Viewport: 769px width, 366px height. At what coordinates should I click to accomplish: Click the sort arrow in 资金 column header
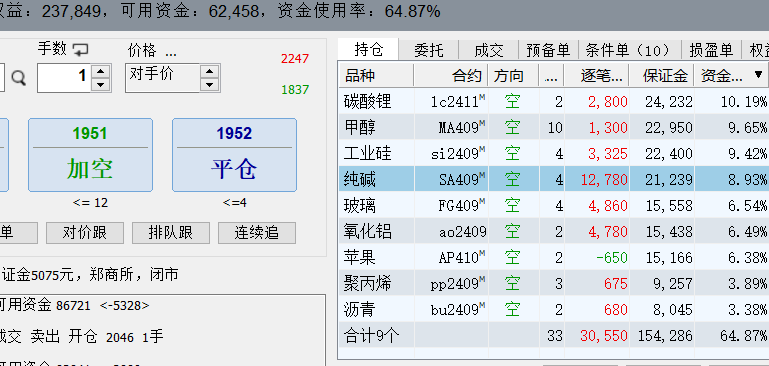[758, 75]
